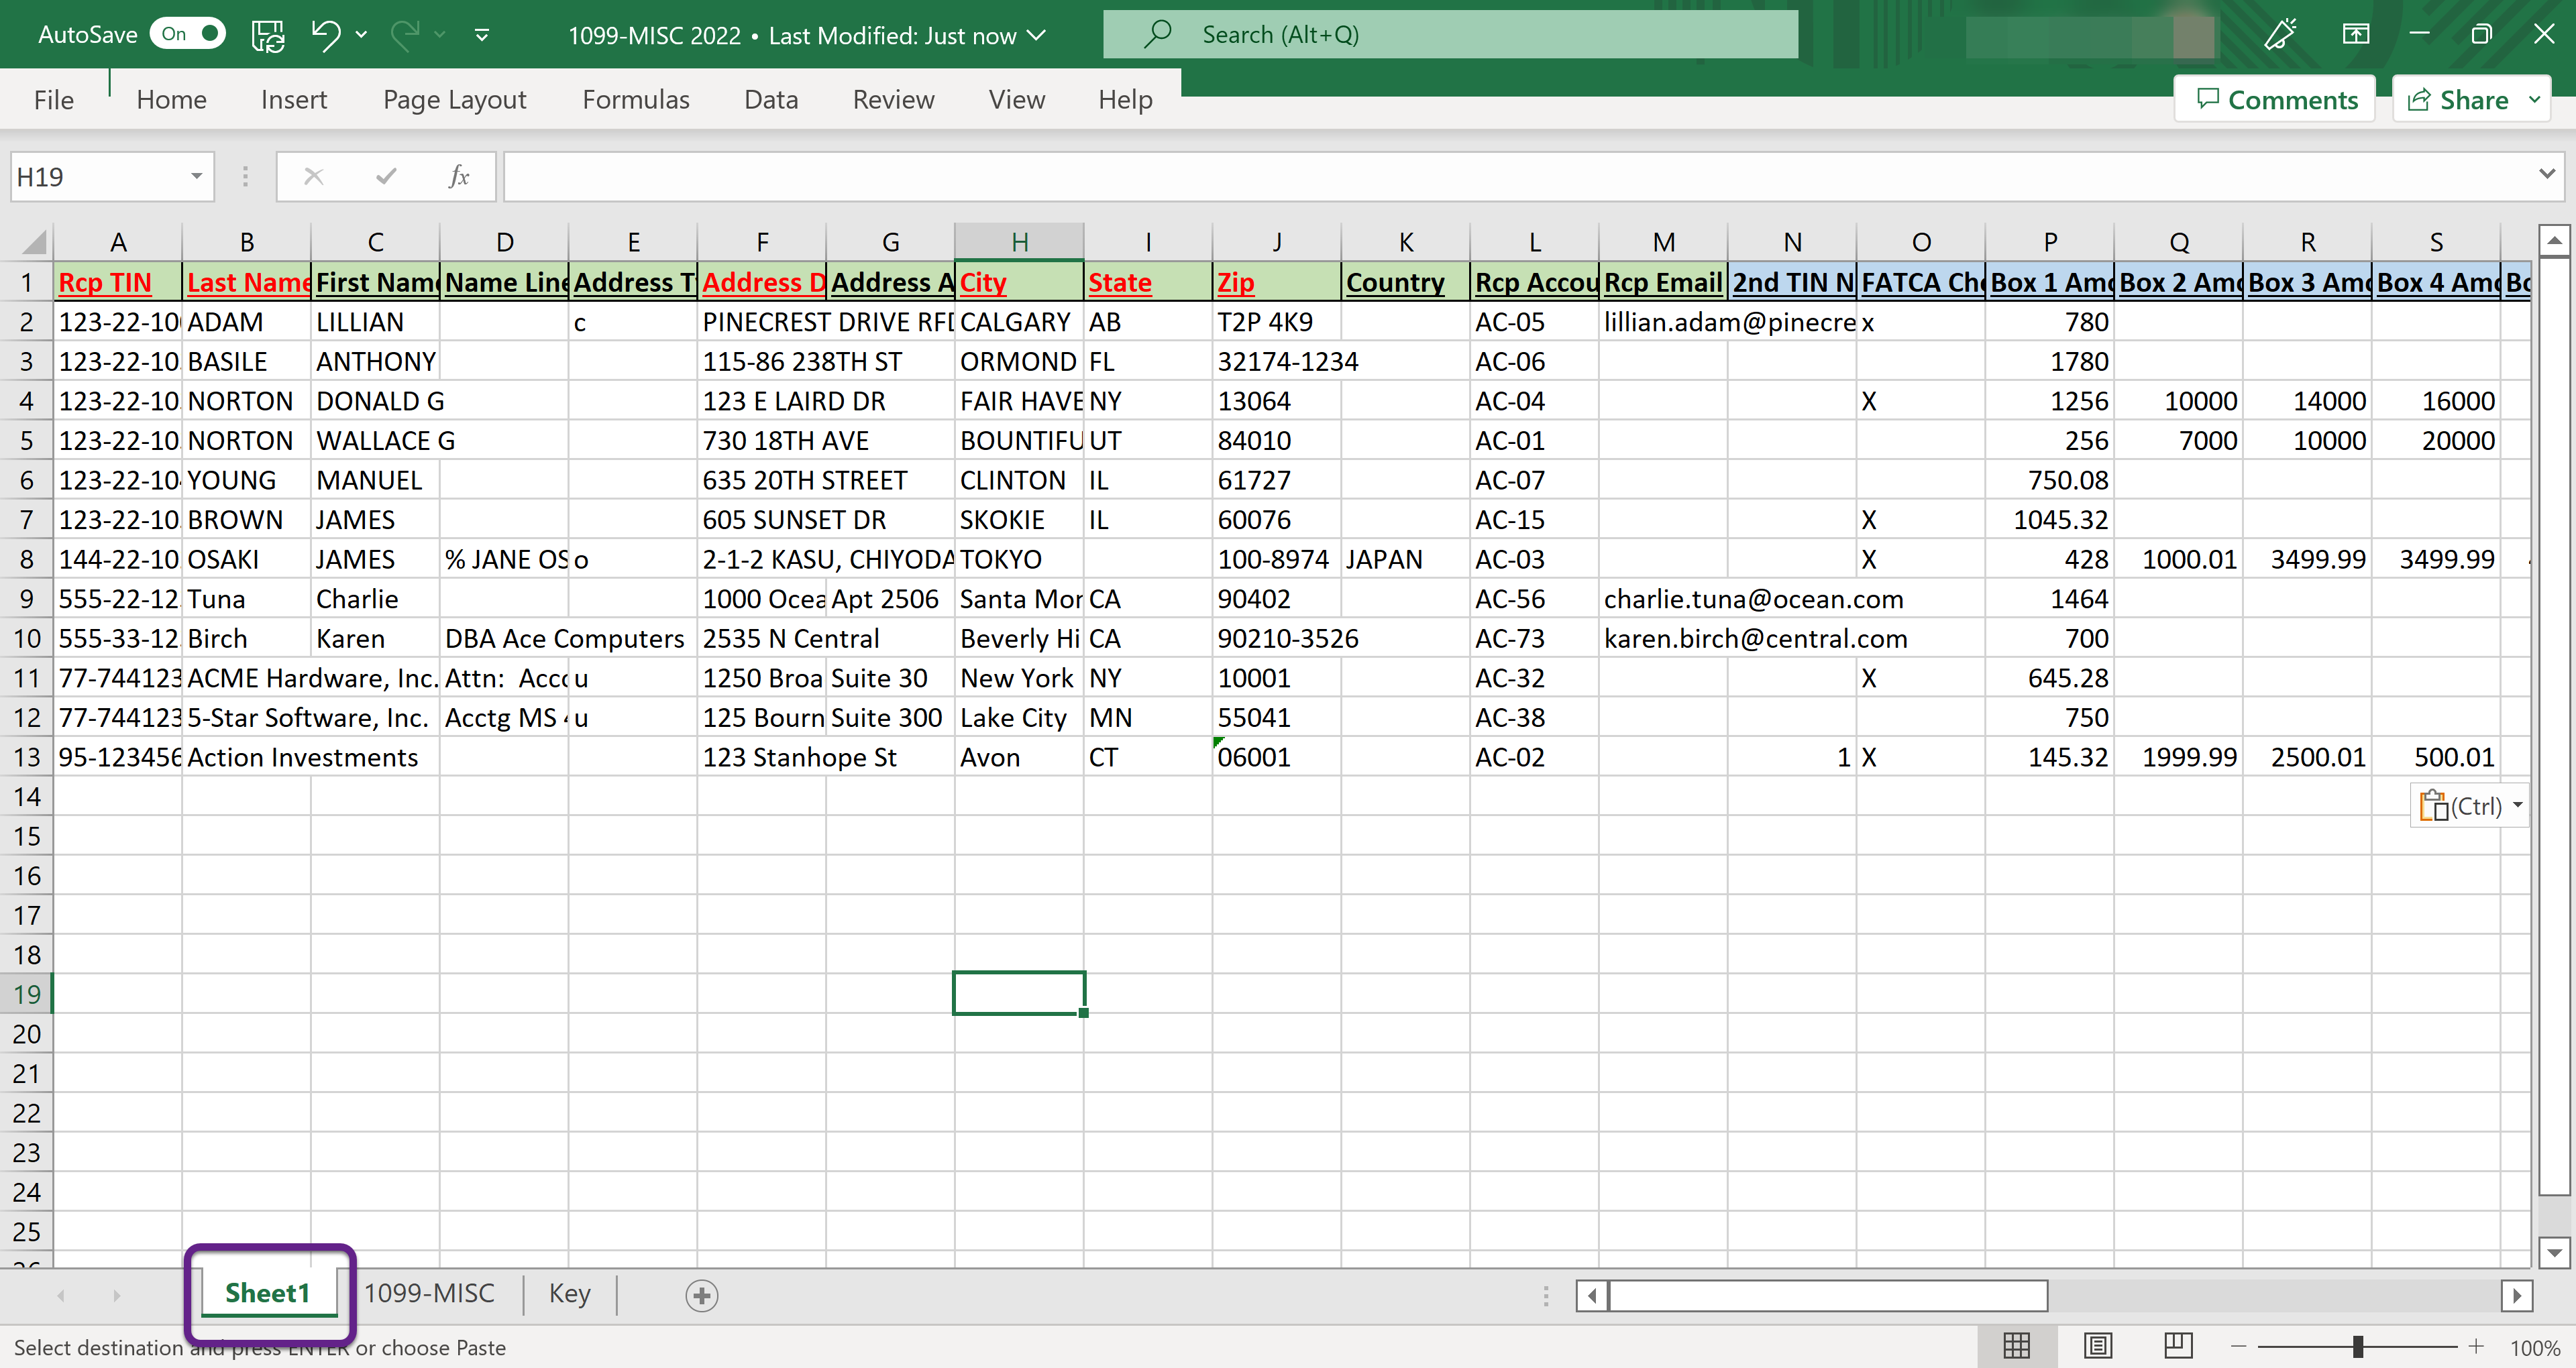Expand the formula bar chevron
2576x1368 pixels.
coord(2546,174)
